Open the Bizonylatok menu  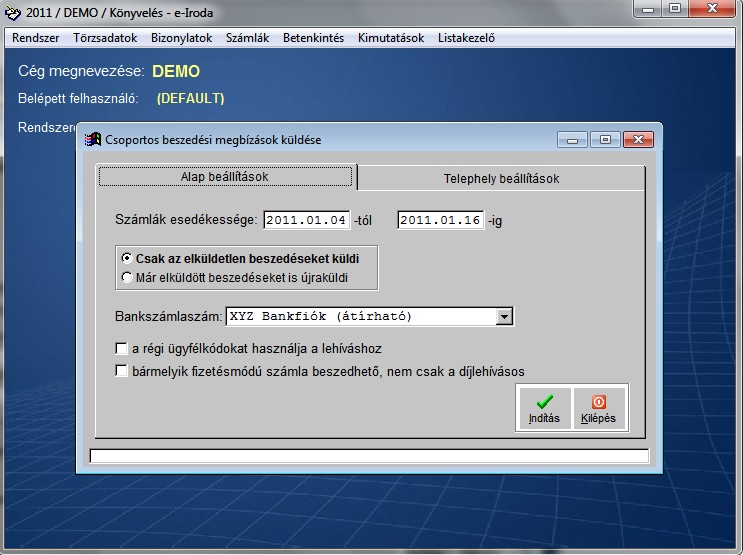tap(181, 38)
